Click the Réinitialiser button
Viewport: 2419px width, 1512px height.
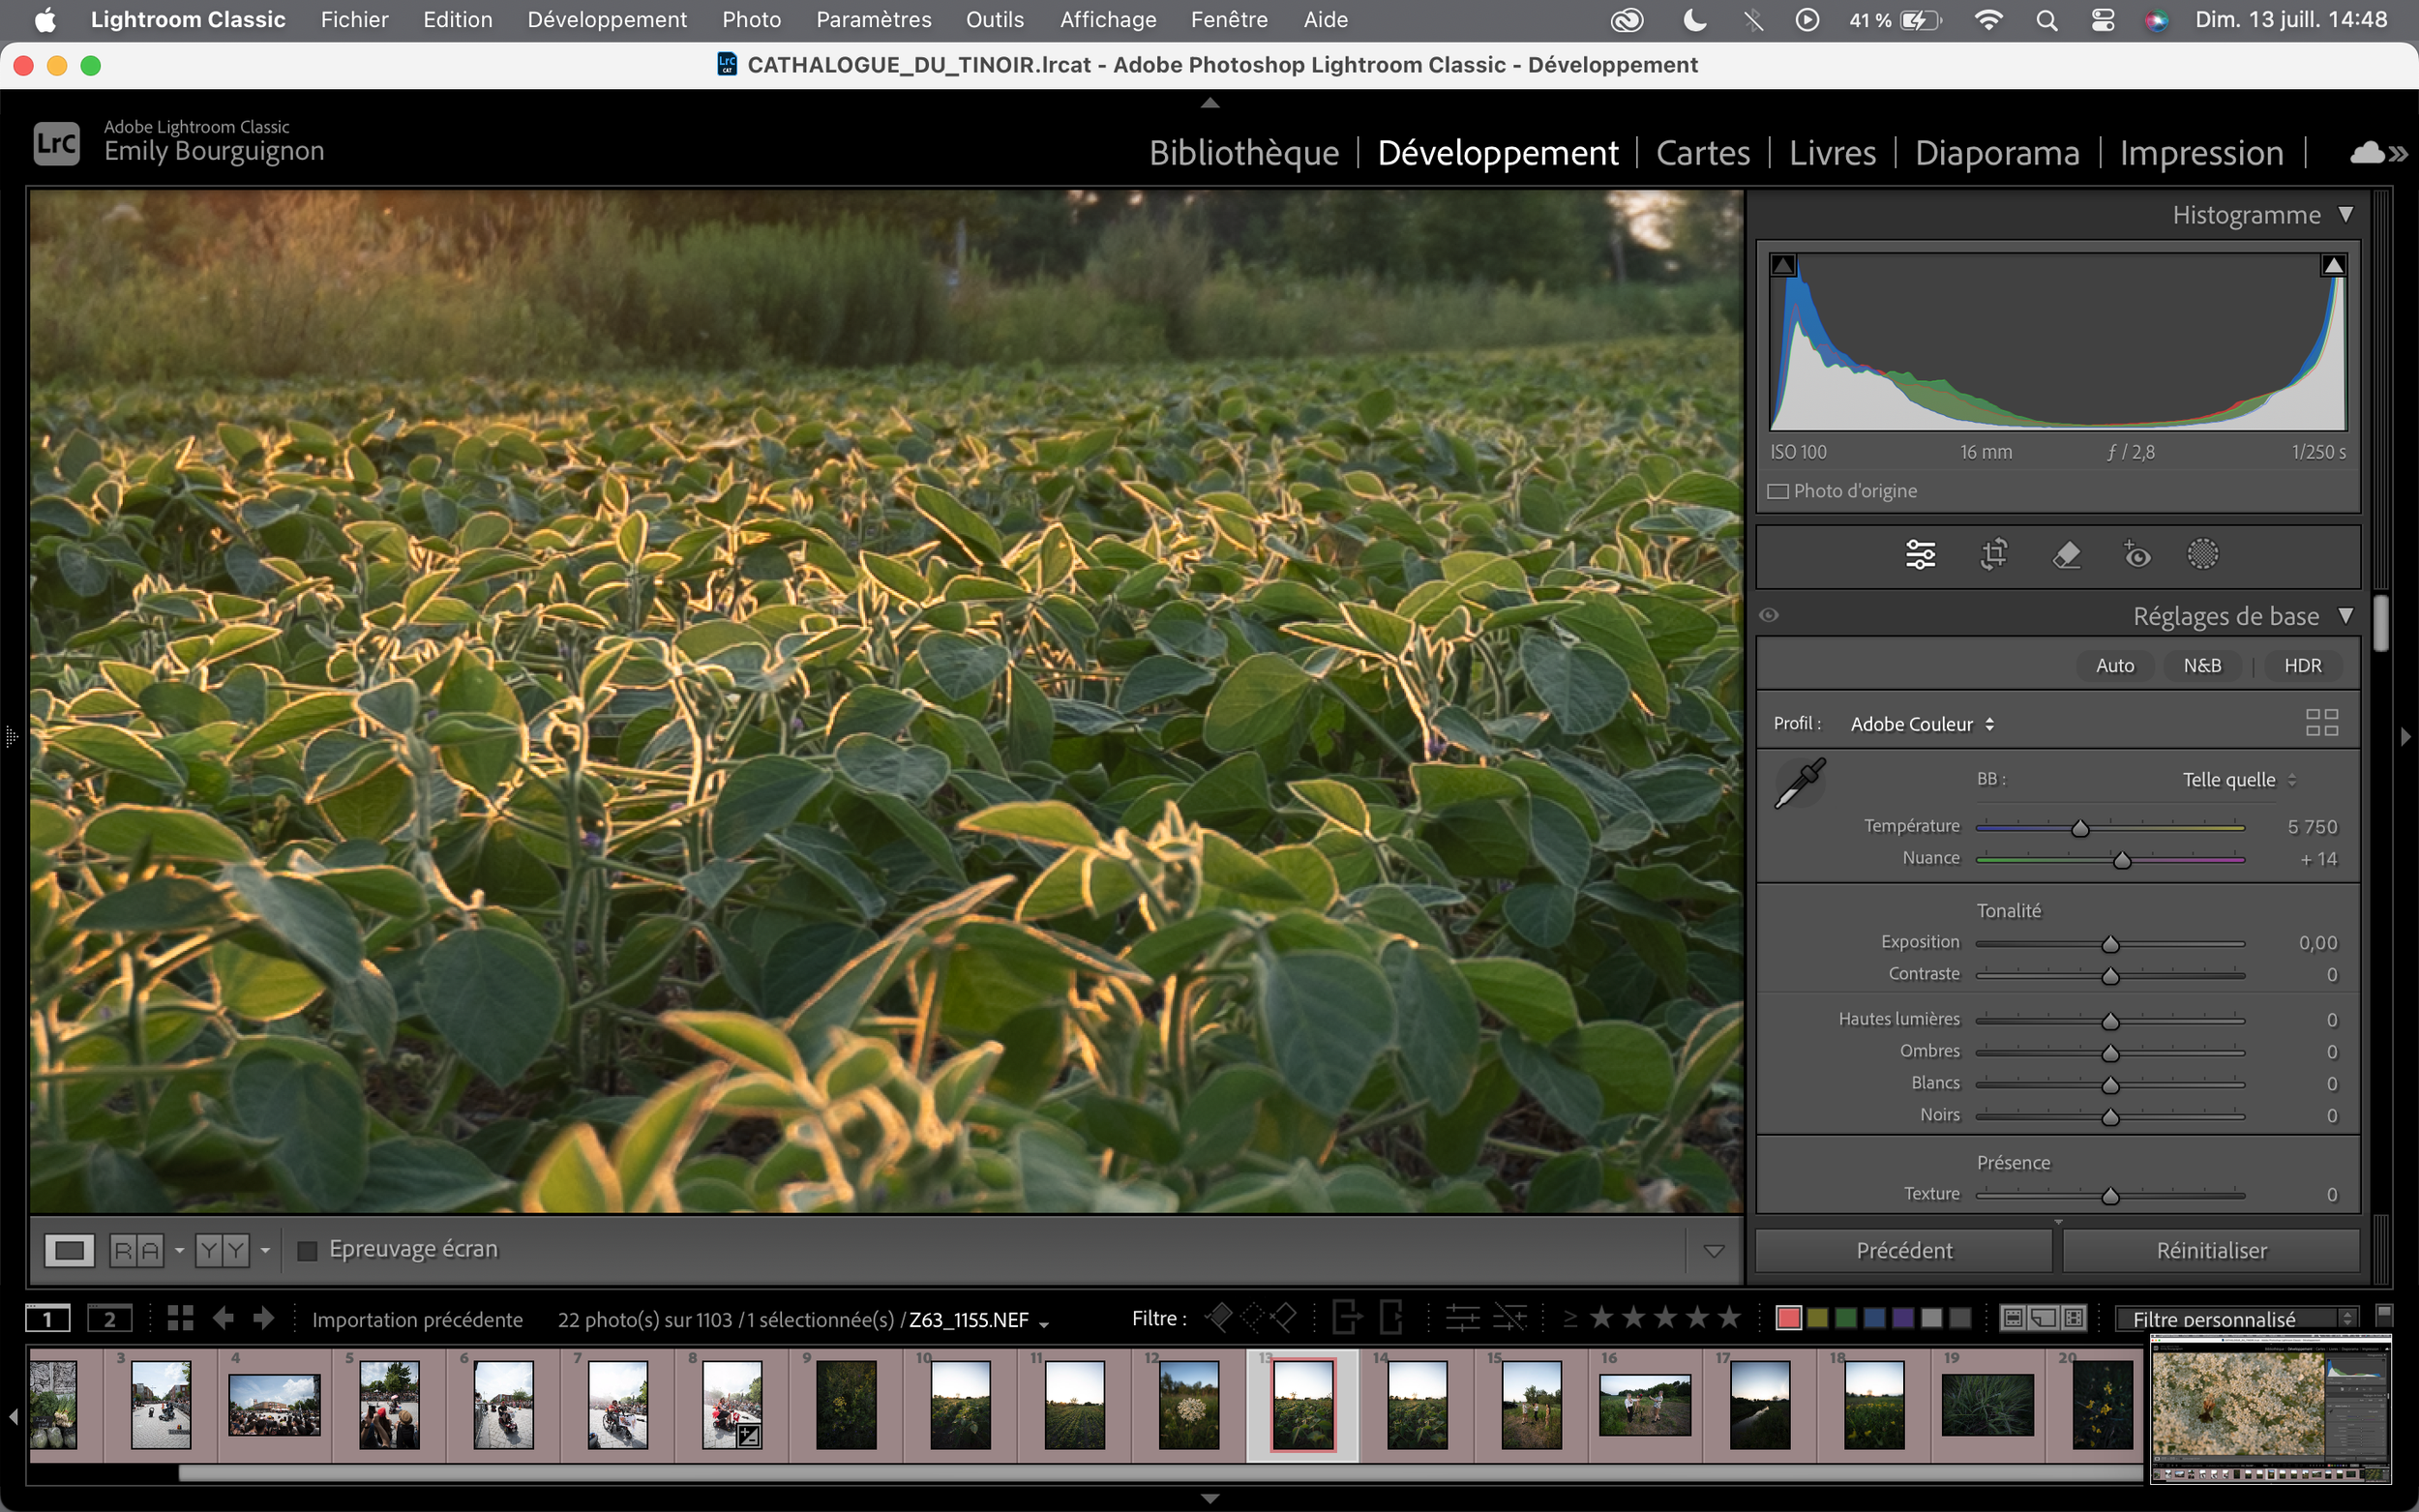2210,1250
